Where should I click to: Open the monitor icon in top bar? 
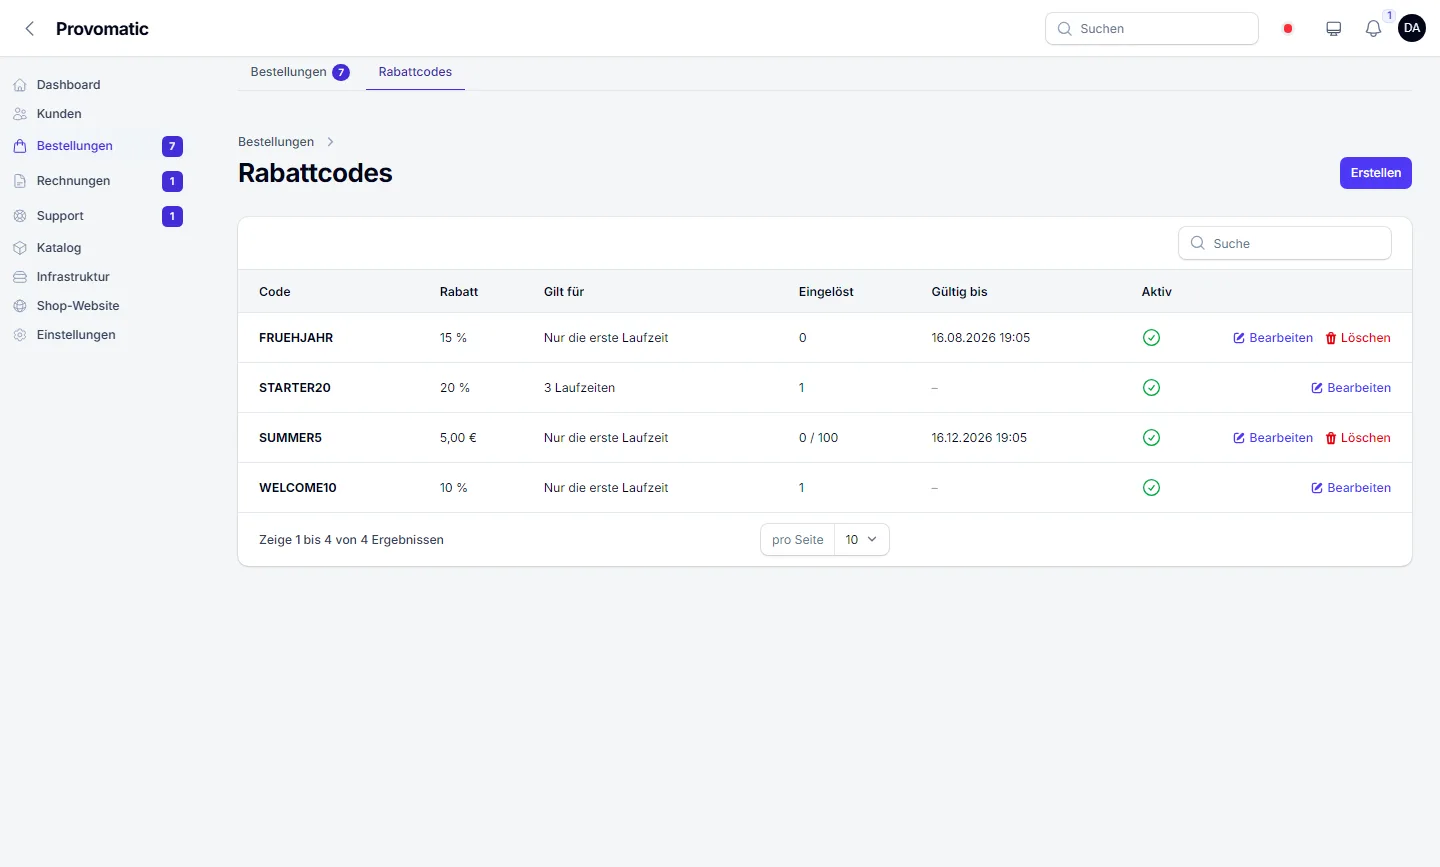(x=1333, y=29)
